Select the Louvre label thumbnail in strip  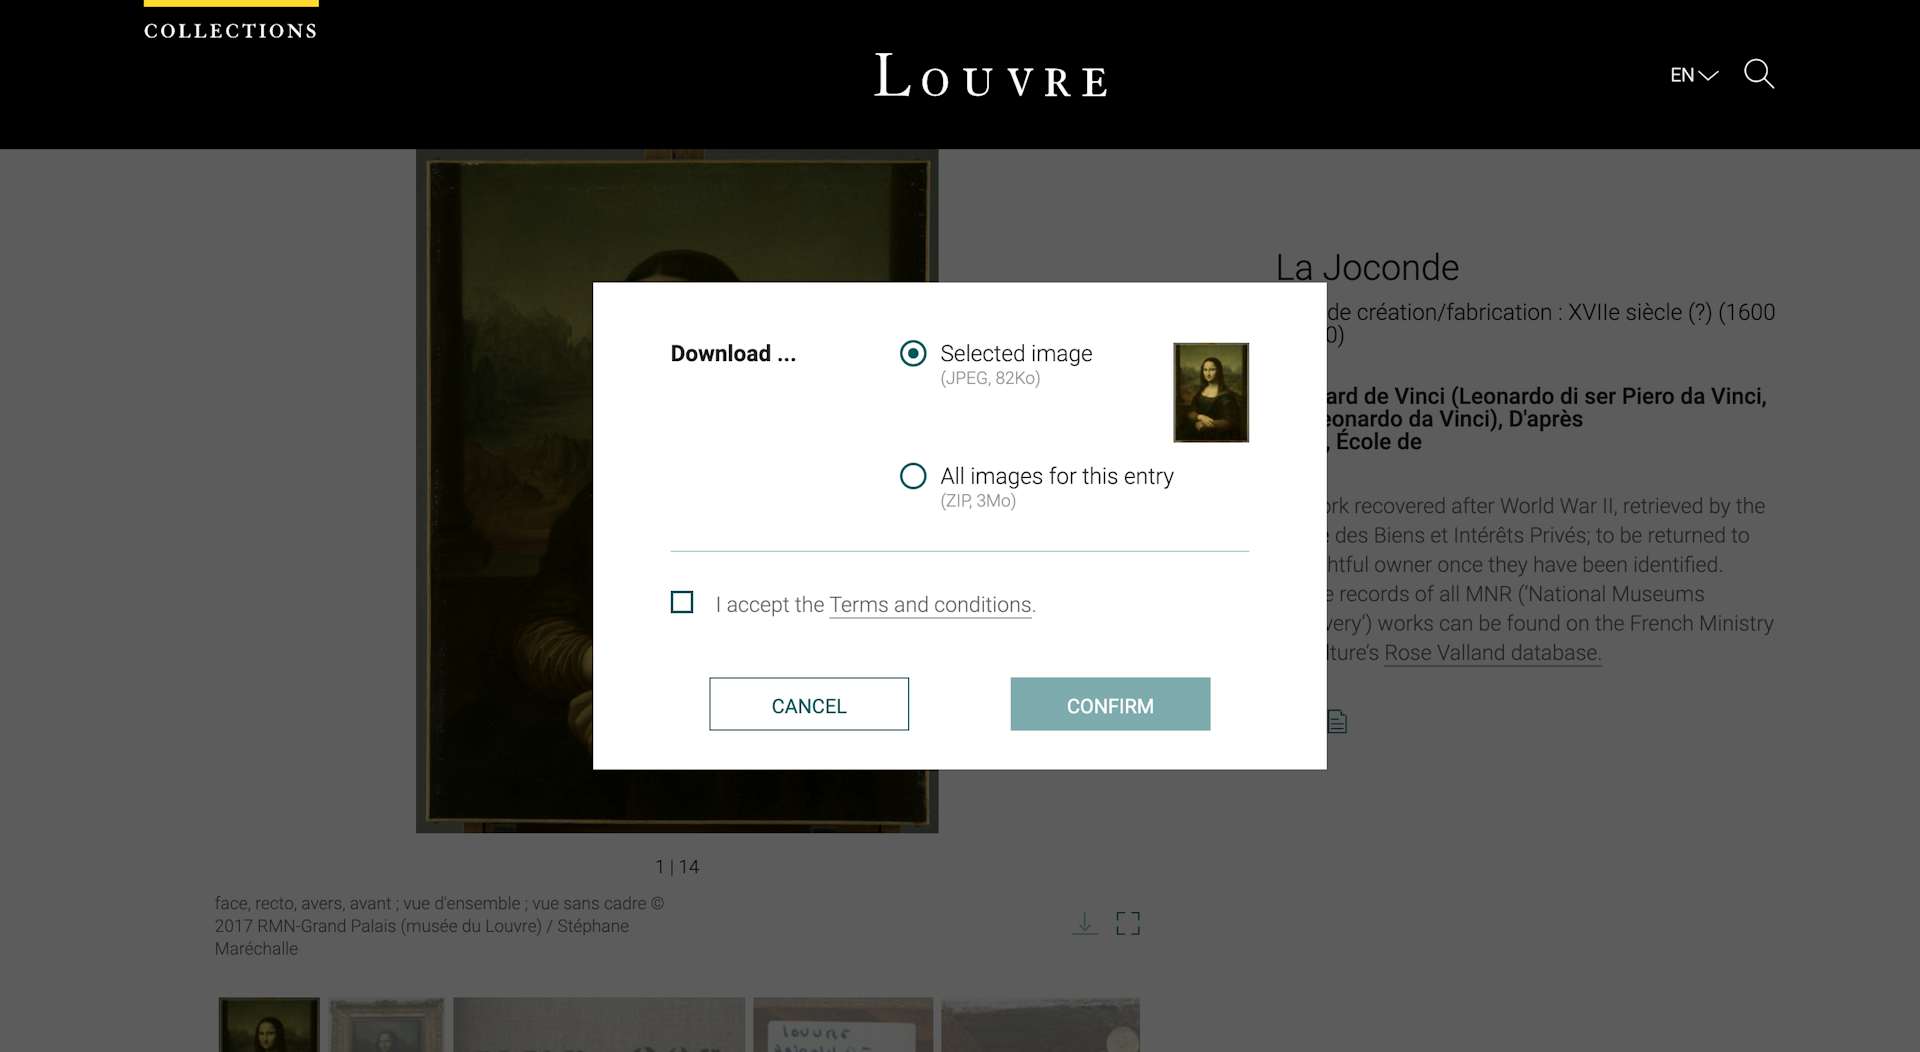coord(843,1024)
